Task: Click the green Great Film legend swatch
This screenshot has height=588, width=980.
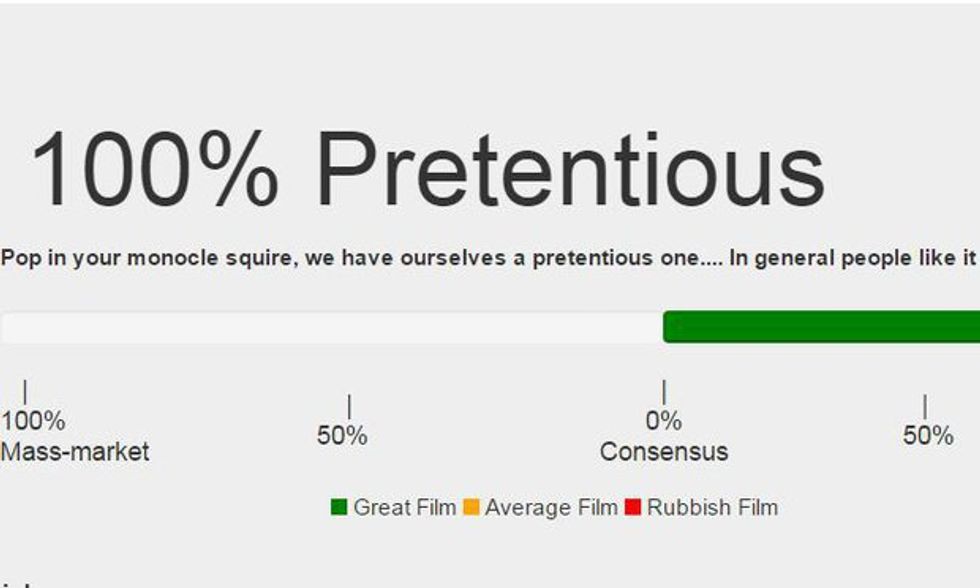Action: 339,507
